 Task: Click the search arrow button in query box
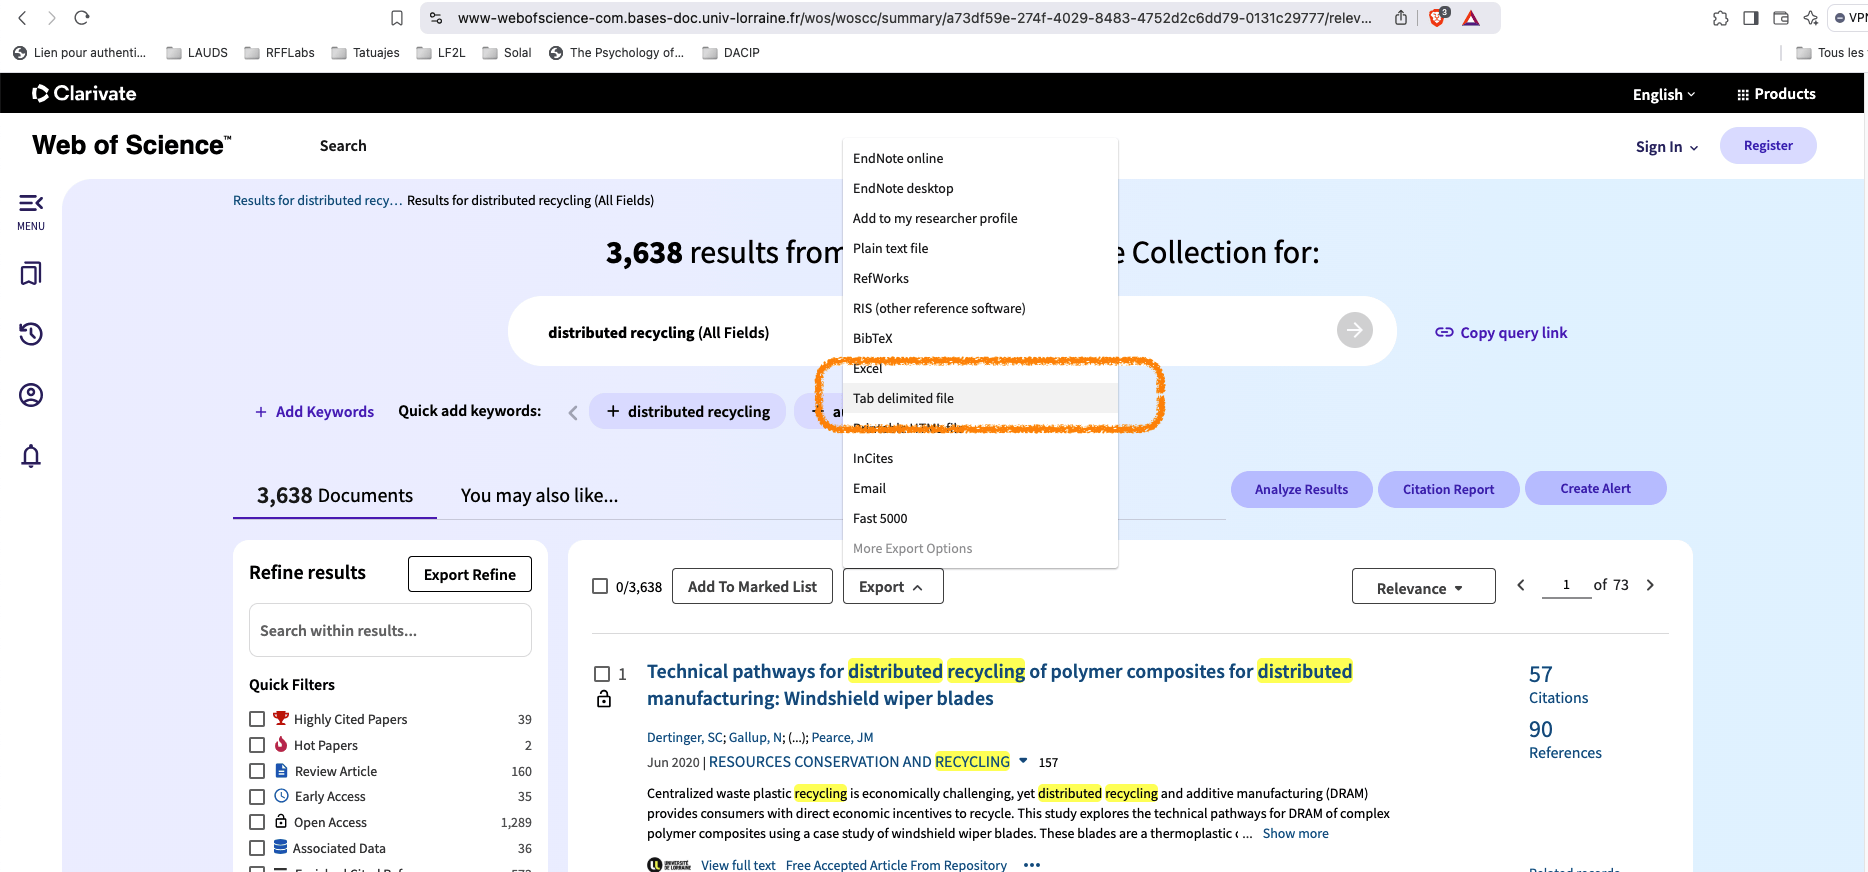1354,330
